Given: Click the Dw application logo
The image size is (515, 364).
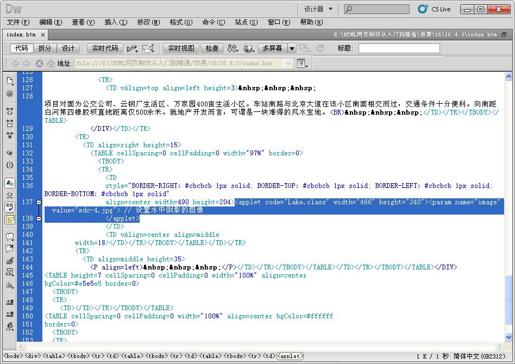Looking at the screenshot, I should [x=13, y=9].
